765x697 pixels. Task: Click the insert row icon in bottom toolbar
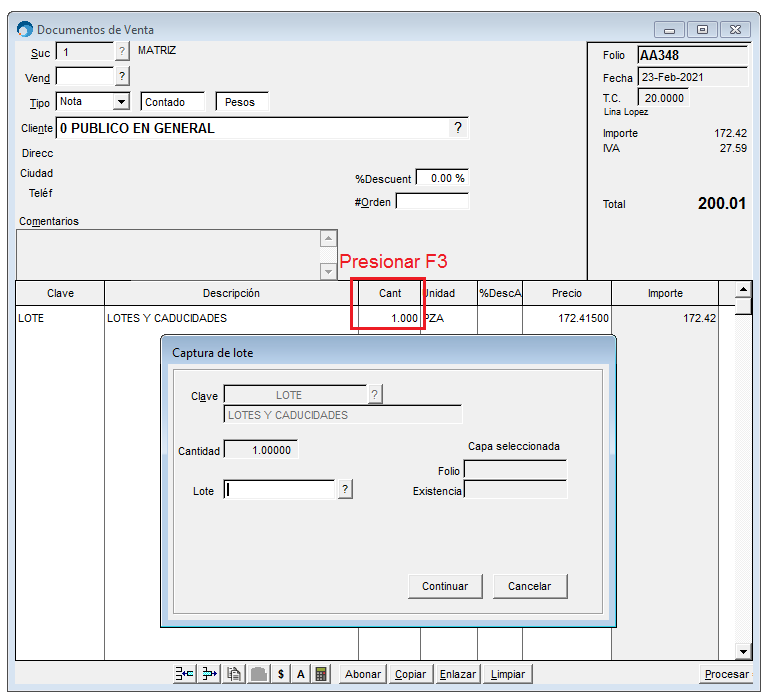click(x=184, y=674)
